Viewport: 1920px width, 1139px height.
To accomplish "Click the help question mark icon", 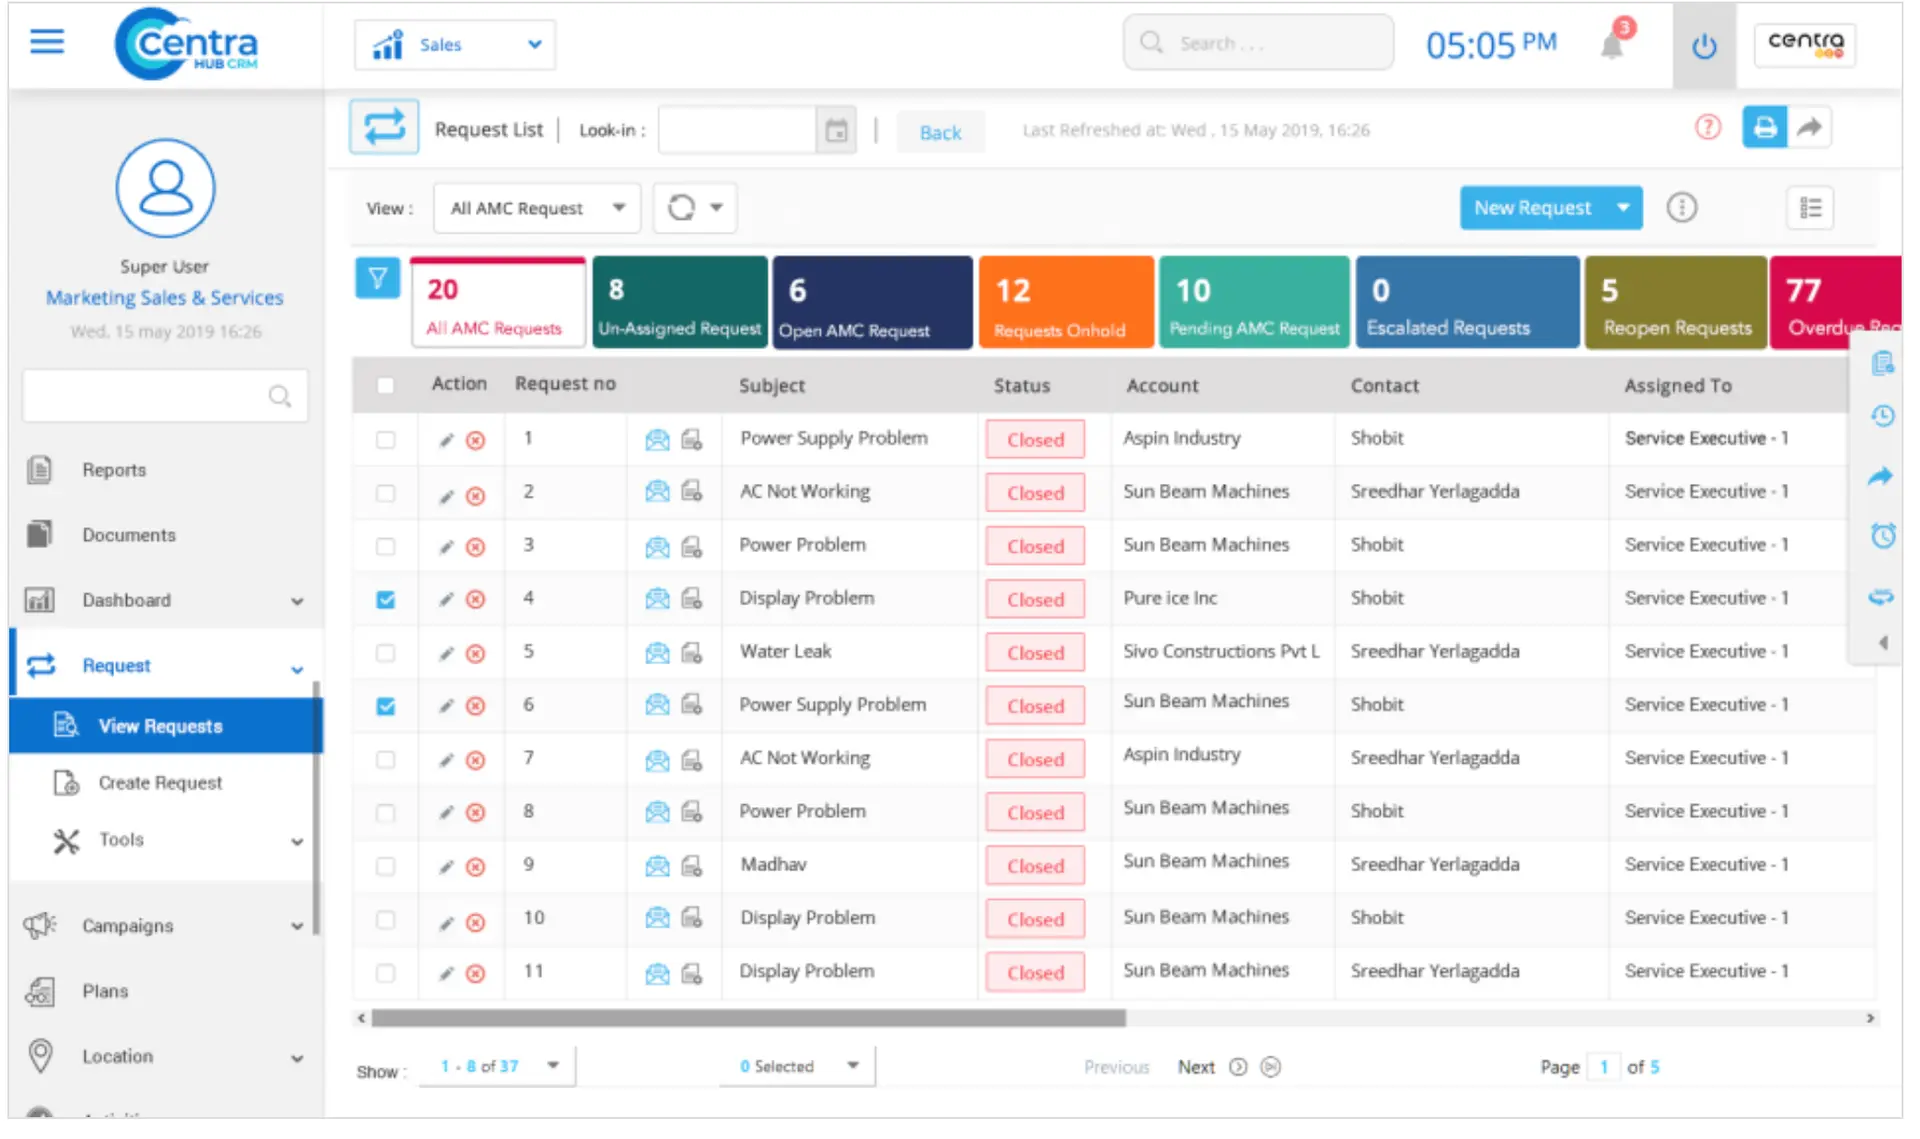I will 1709,128.
